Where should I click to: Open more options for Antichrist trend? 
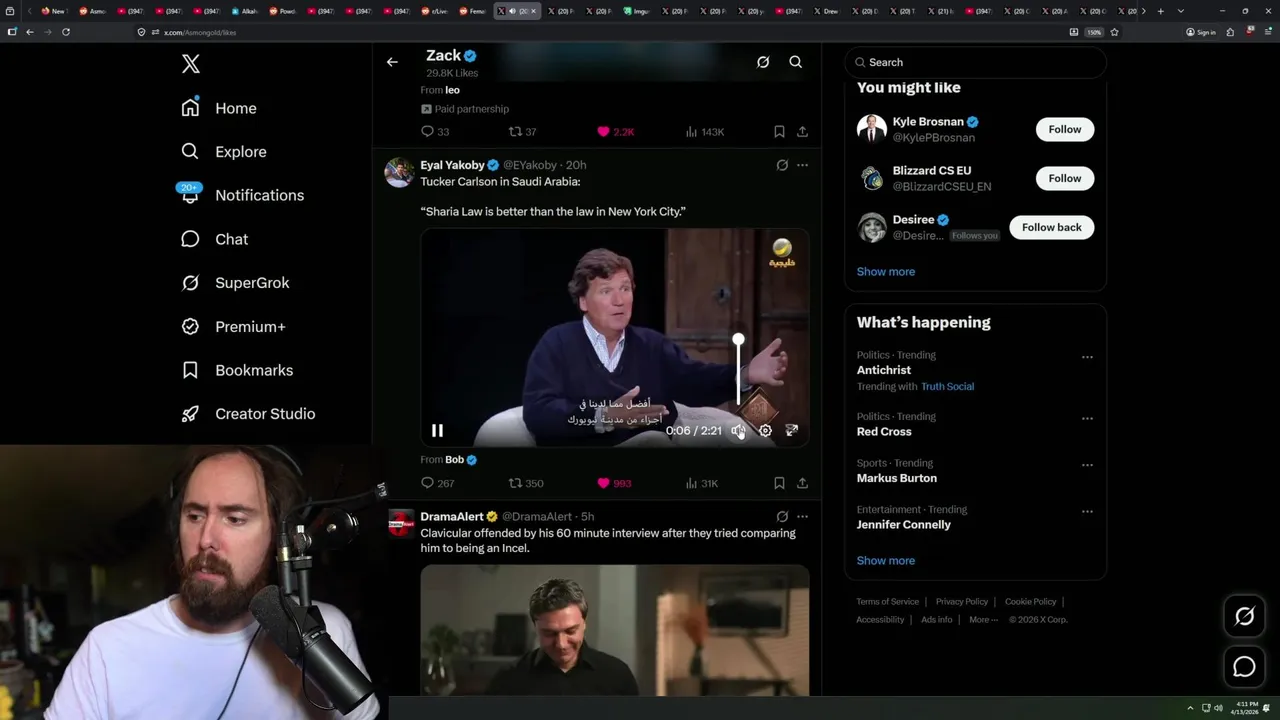pyautogui.click(x=1087, y=357)
